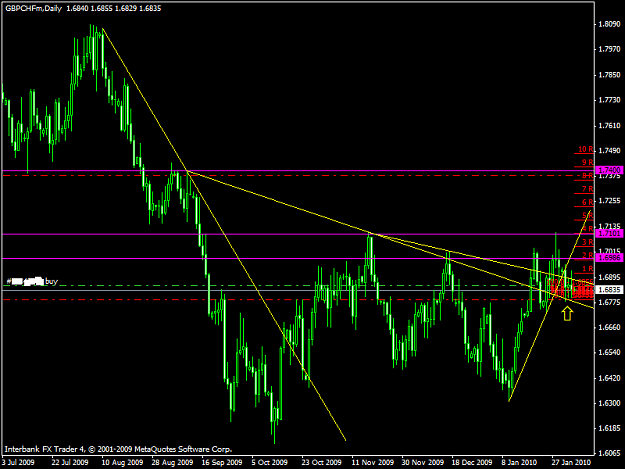Click the 1.6895 price axis label
Viewport: 625px width, 469px height.
click(x=609, y=277)
